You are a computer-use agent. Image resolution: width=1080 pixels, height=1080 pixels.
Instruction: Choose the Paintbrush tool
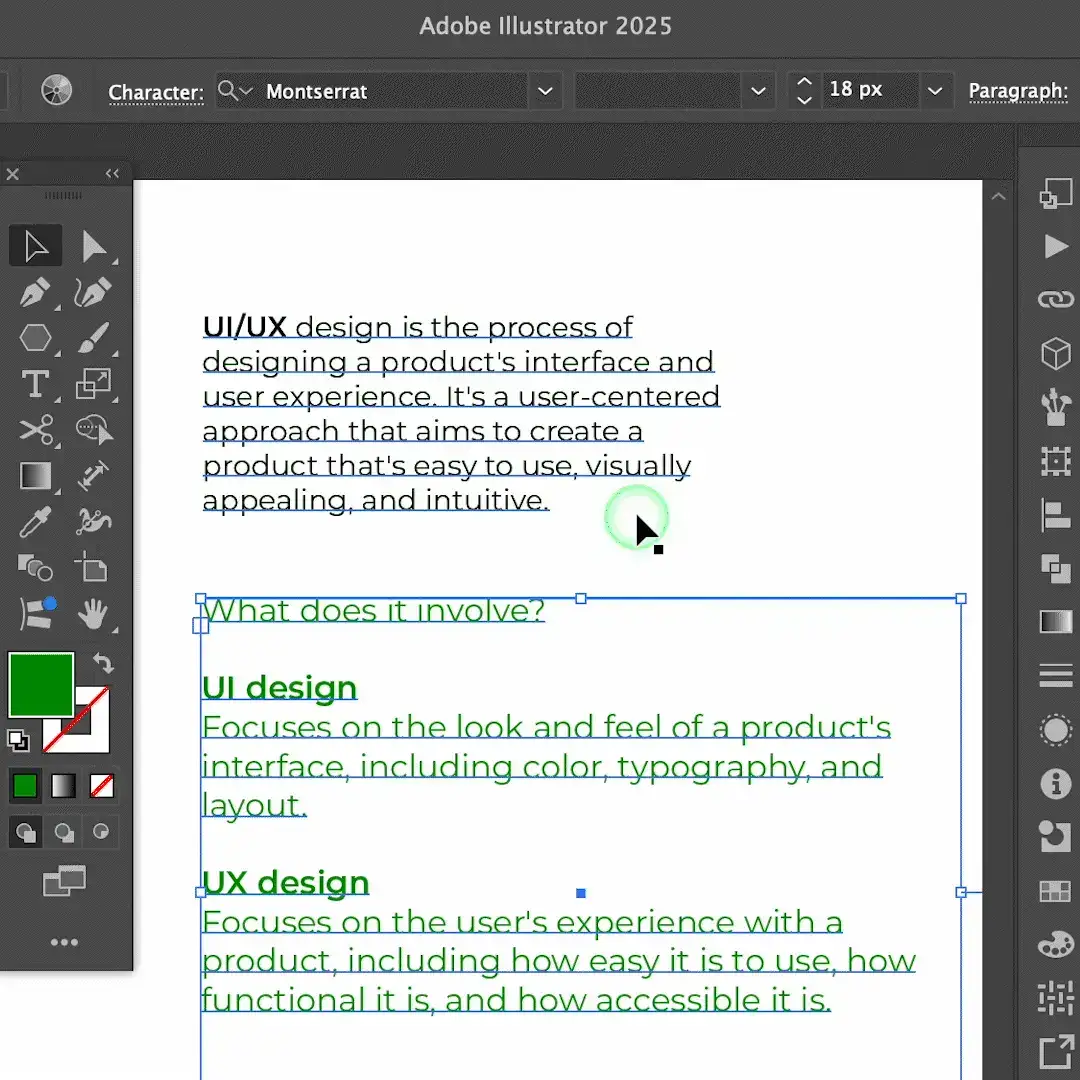[x=95, y=338]
